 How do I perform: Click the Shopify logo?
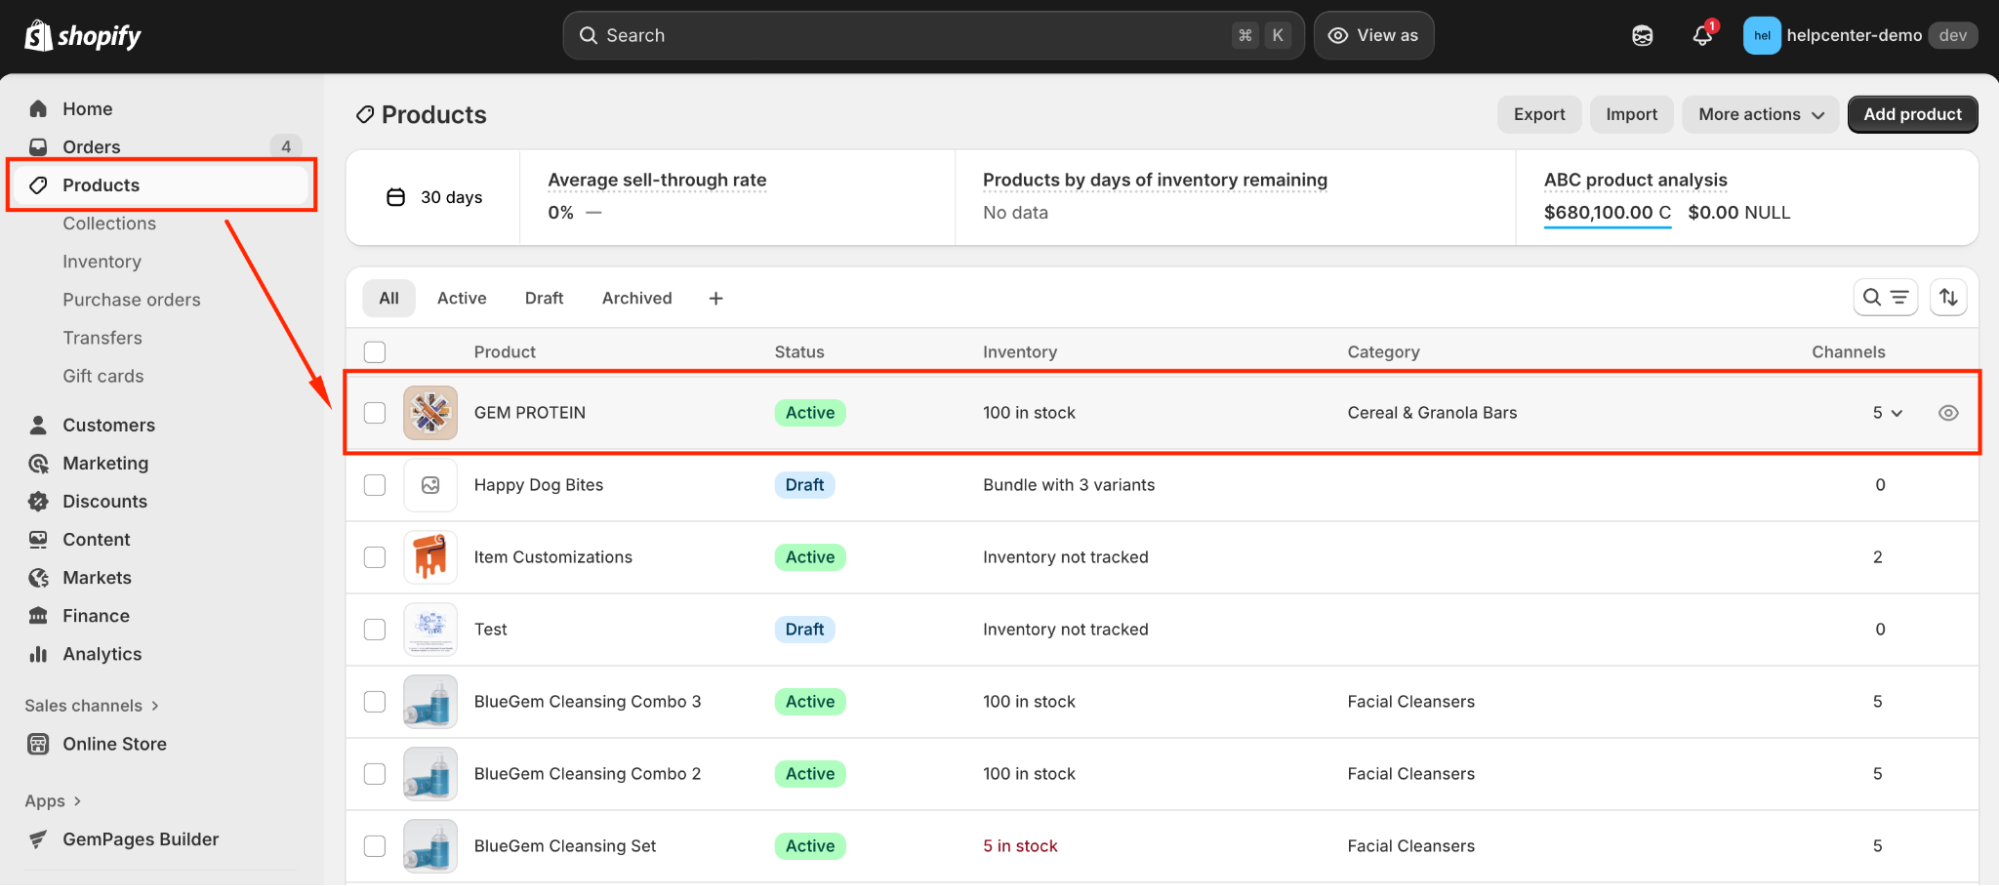[83, 36]
